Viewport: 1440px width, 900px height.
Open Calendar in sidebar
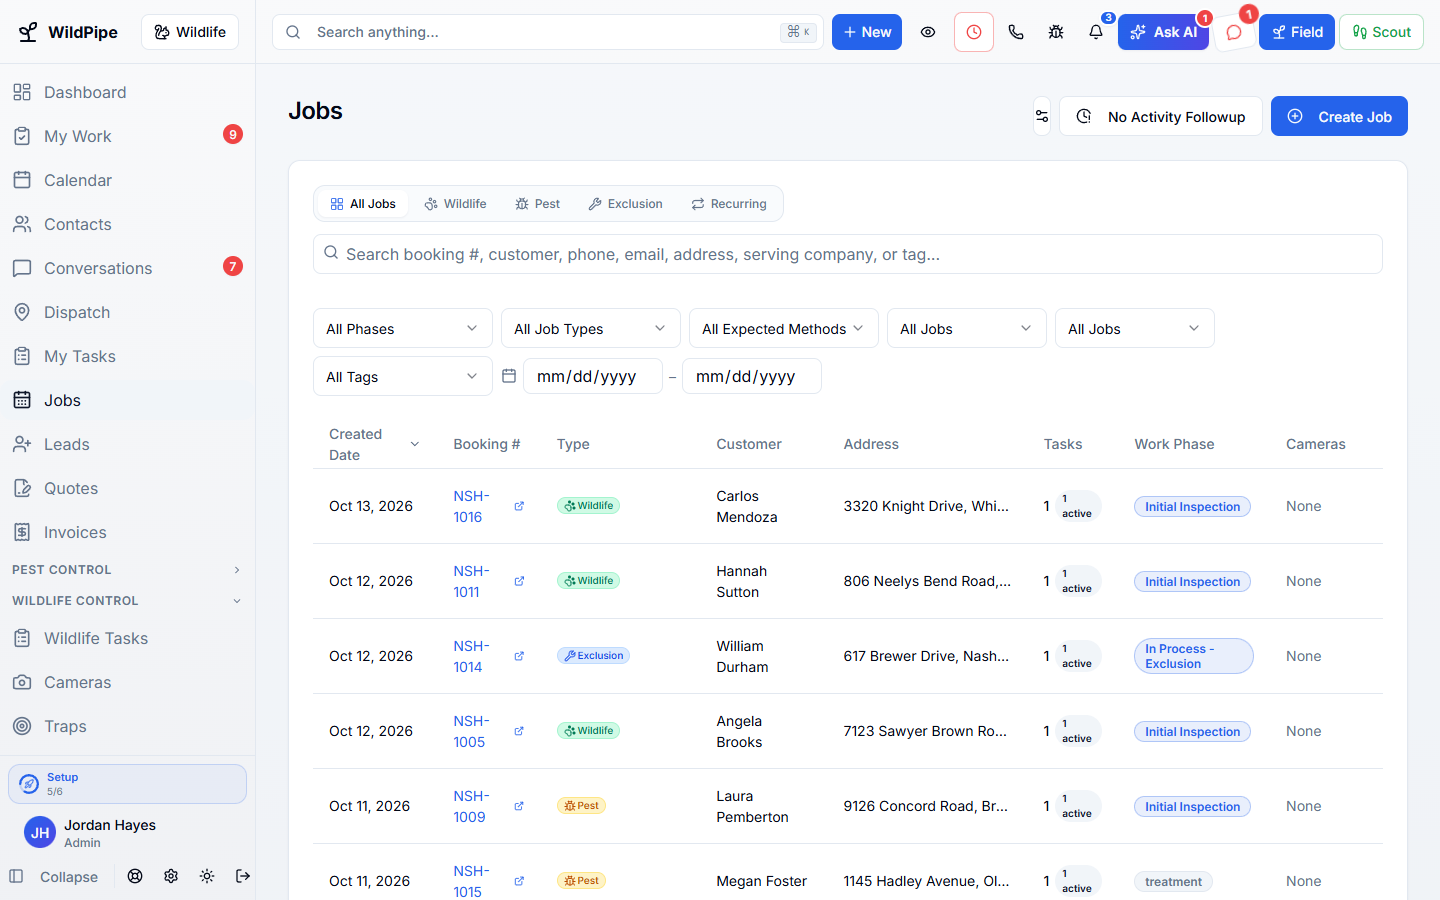click(x=128, y=180)
